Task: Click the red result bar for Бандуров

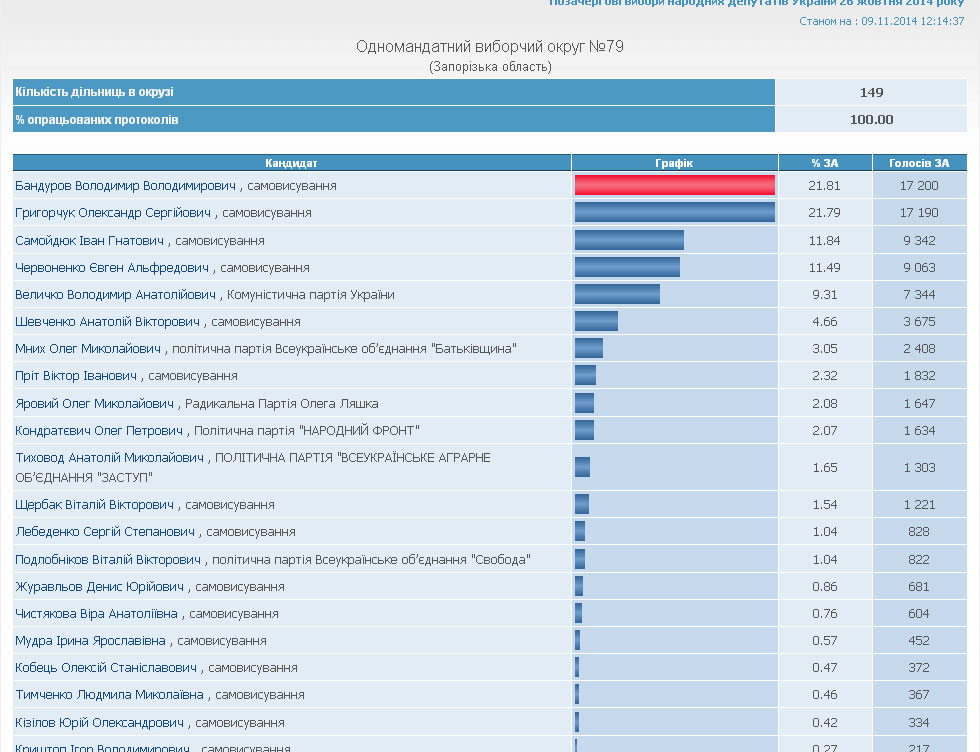Action: pyautogui.click(x=674, y=185)
